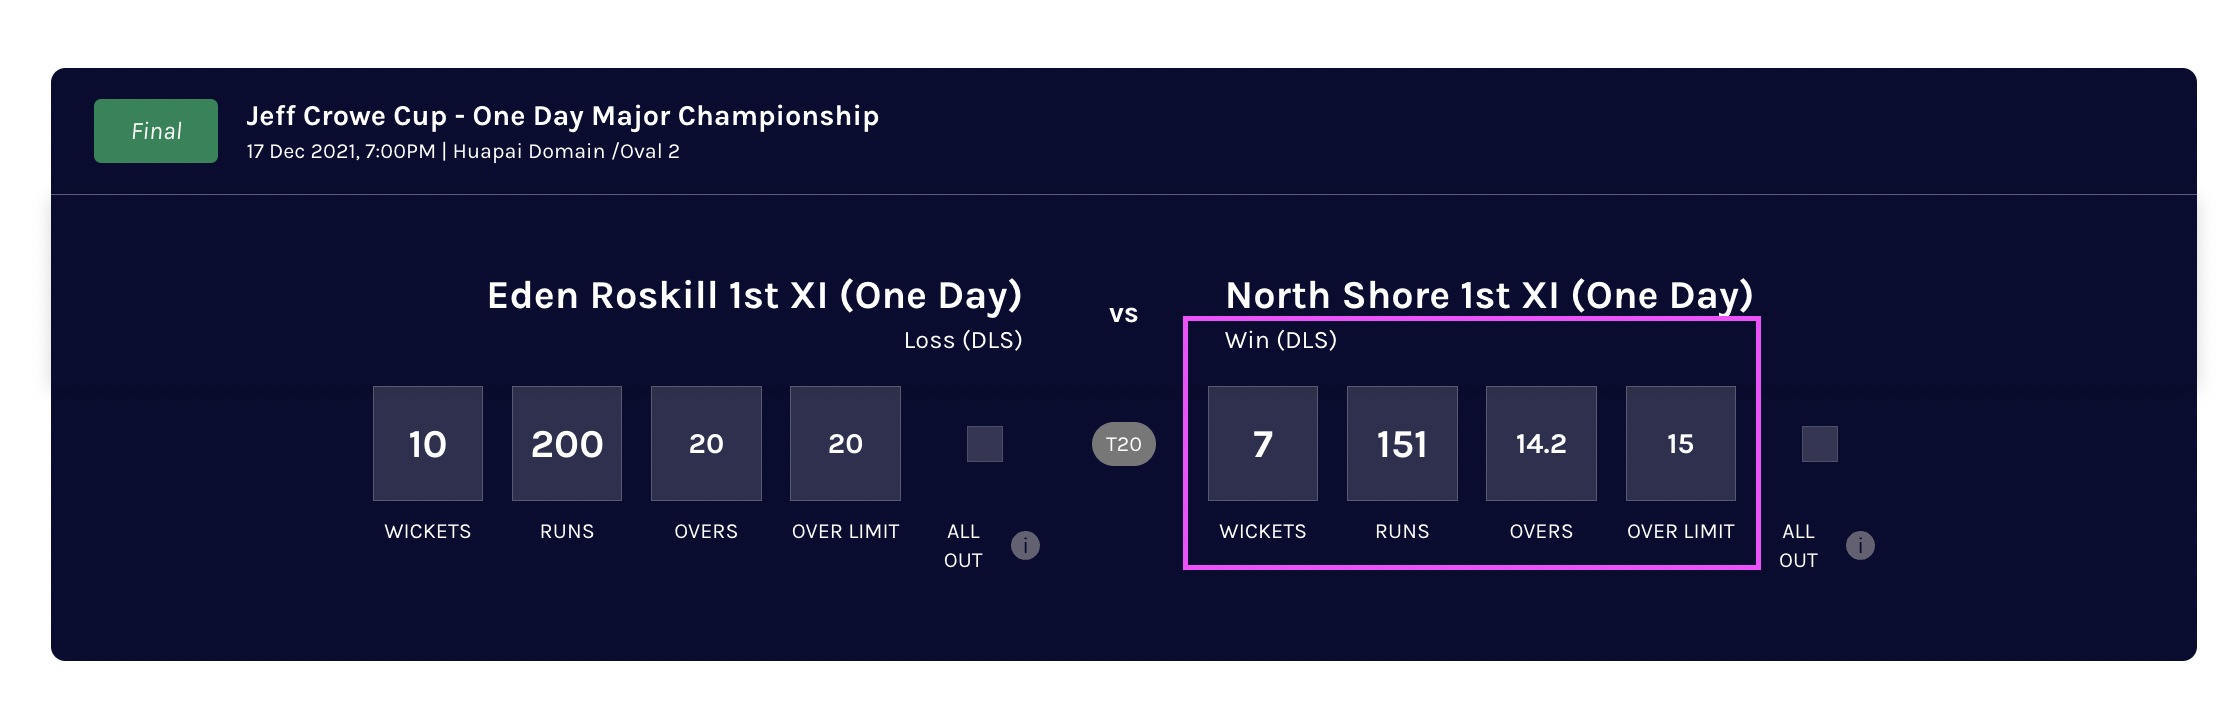This screenshot has width=2234, height=704.
Task: Toggle North Shore's All Out checkbox
Action: point(1819,444)
